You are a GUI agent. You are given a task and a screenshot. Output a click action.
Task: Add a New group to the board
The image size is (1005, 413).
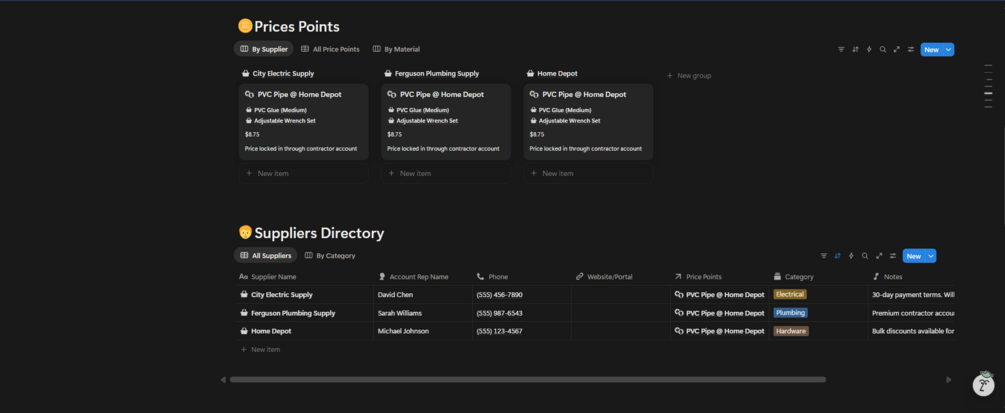[x=689, y=76]
